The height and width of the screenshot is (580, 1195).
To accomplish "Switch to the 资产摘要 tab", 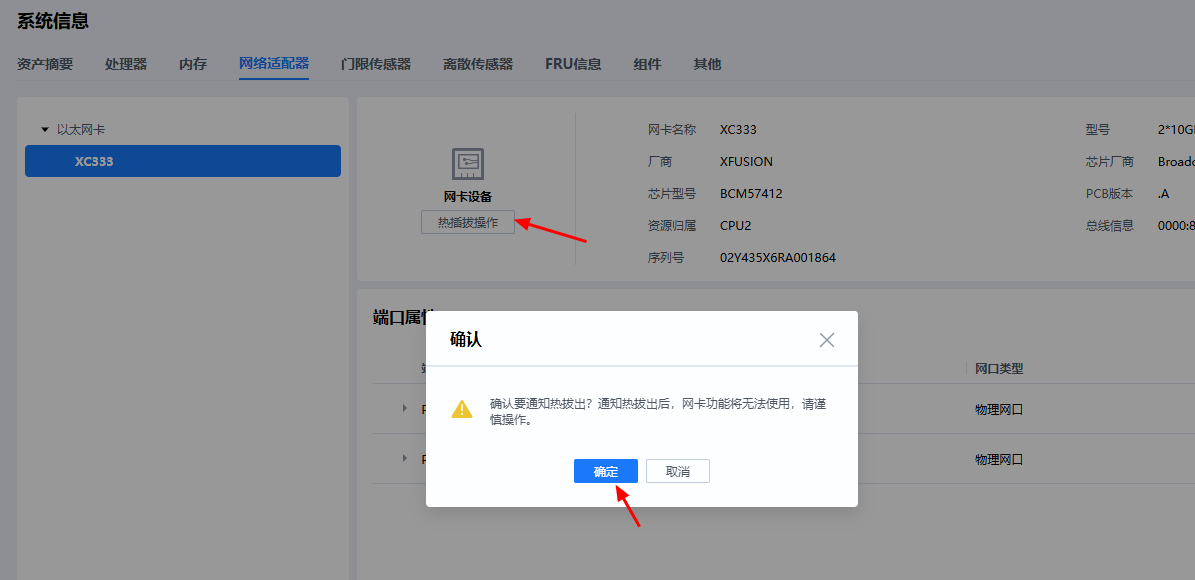I will [45, 64].
